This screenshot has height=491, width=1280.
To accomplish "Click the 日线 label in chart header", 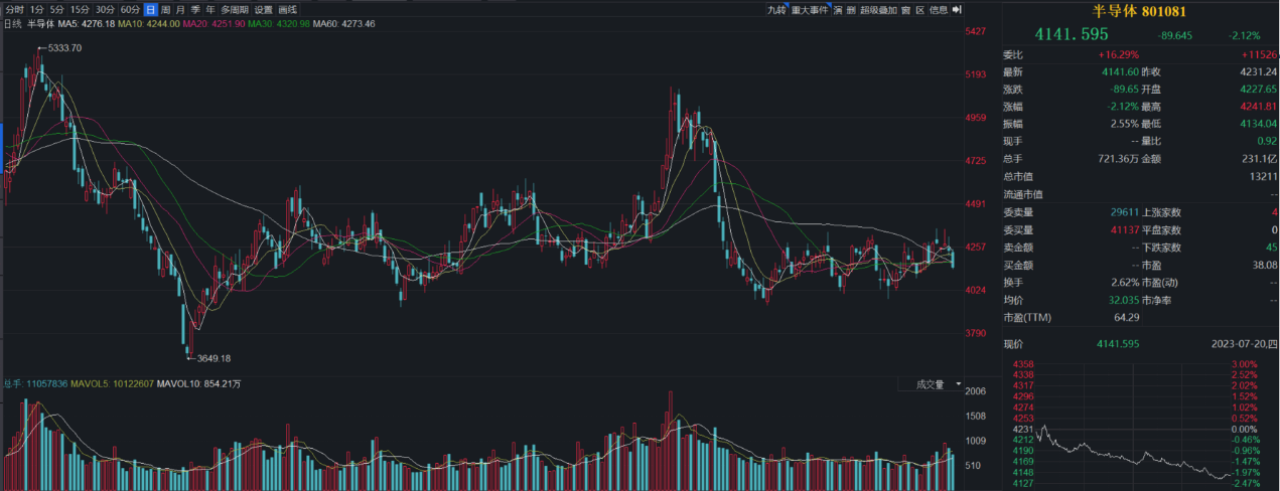I will click(14, 23).
